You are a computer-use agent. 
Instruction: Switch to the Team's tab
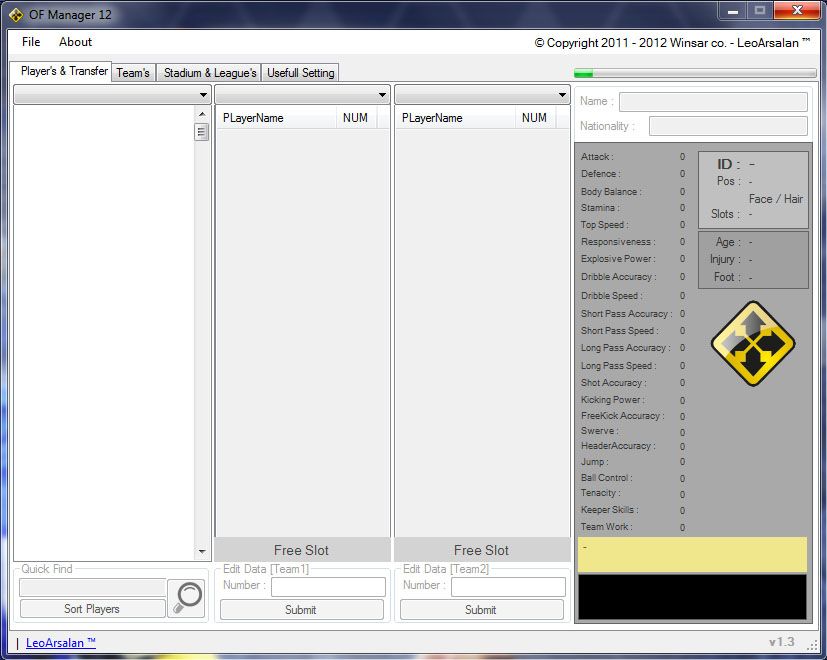133,73
